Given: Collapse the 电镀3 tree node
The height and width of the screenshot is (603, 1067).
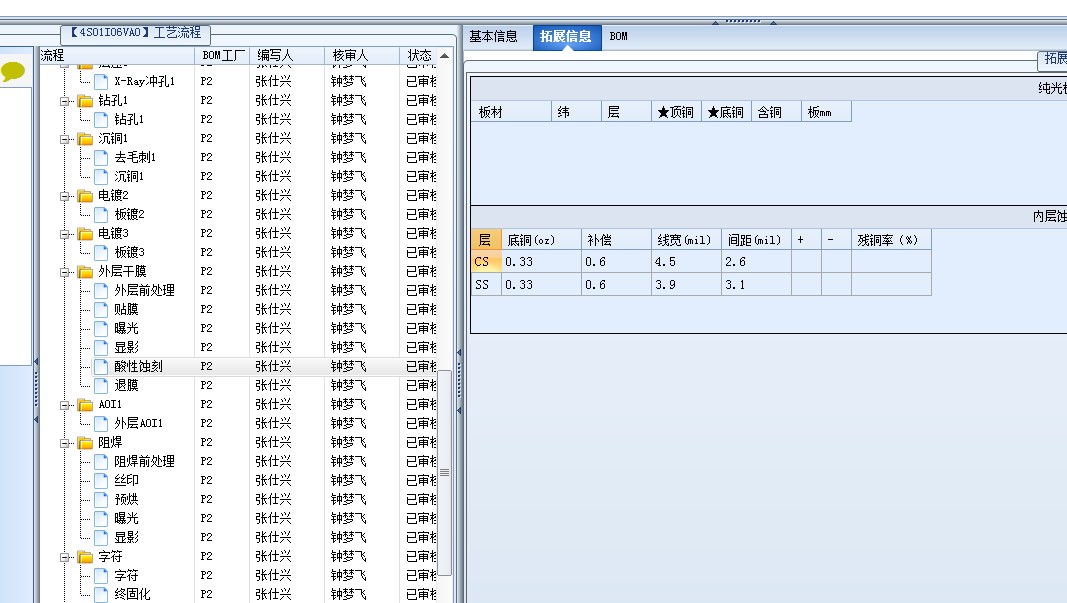Looking at the screenshot, I should click(65, 234).
